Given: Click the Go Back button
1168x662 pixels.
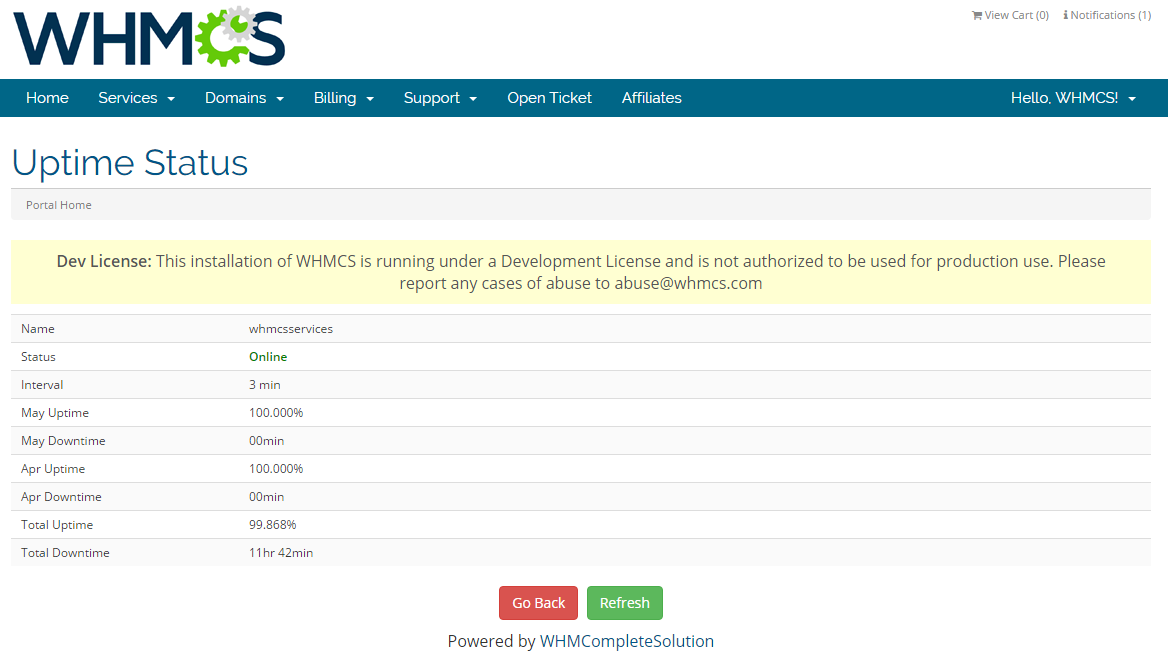Looking at the screenshot, I should pyautogui.click(x=539, y=603).
